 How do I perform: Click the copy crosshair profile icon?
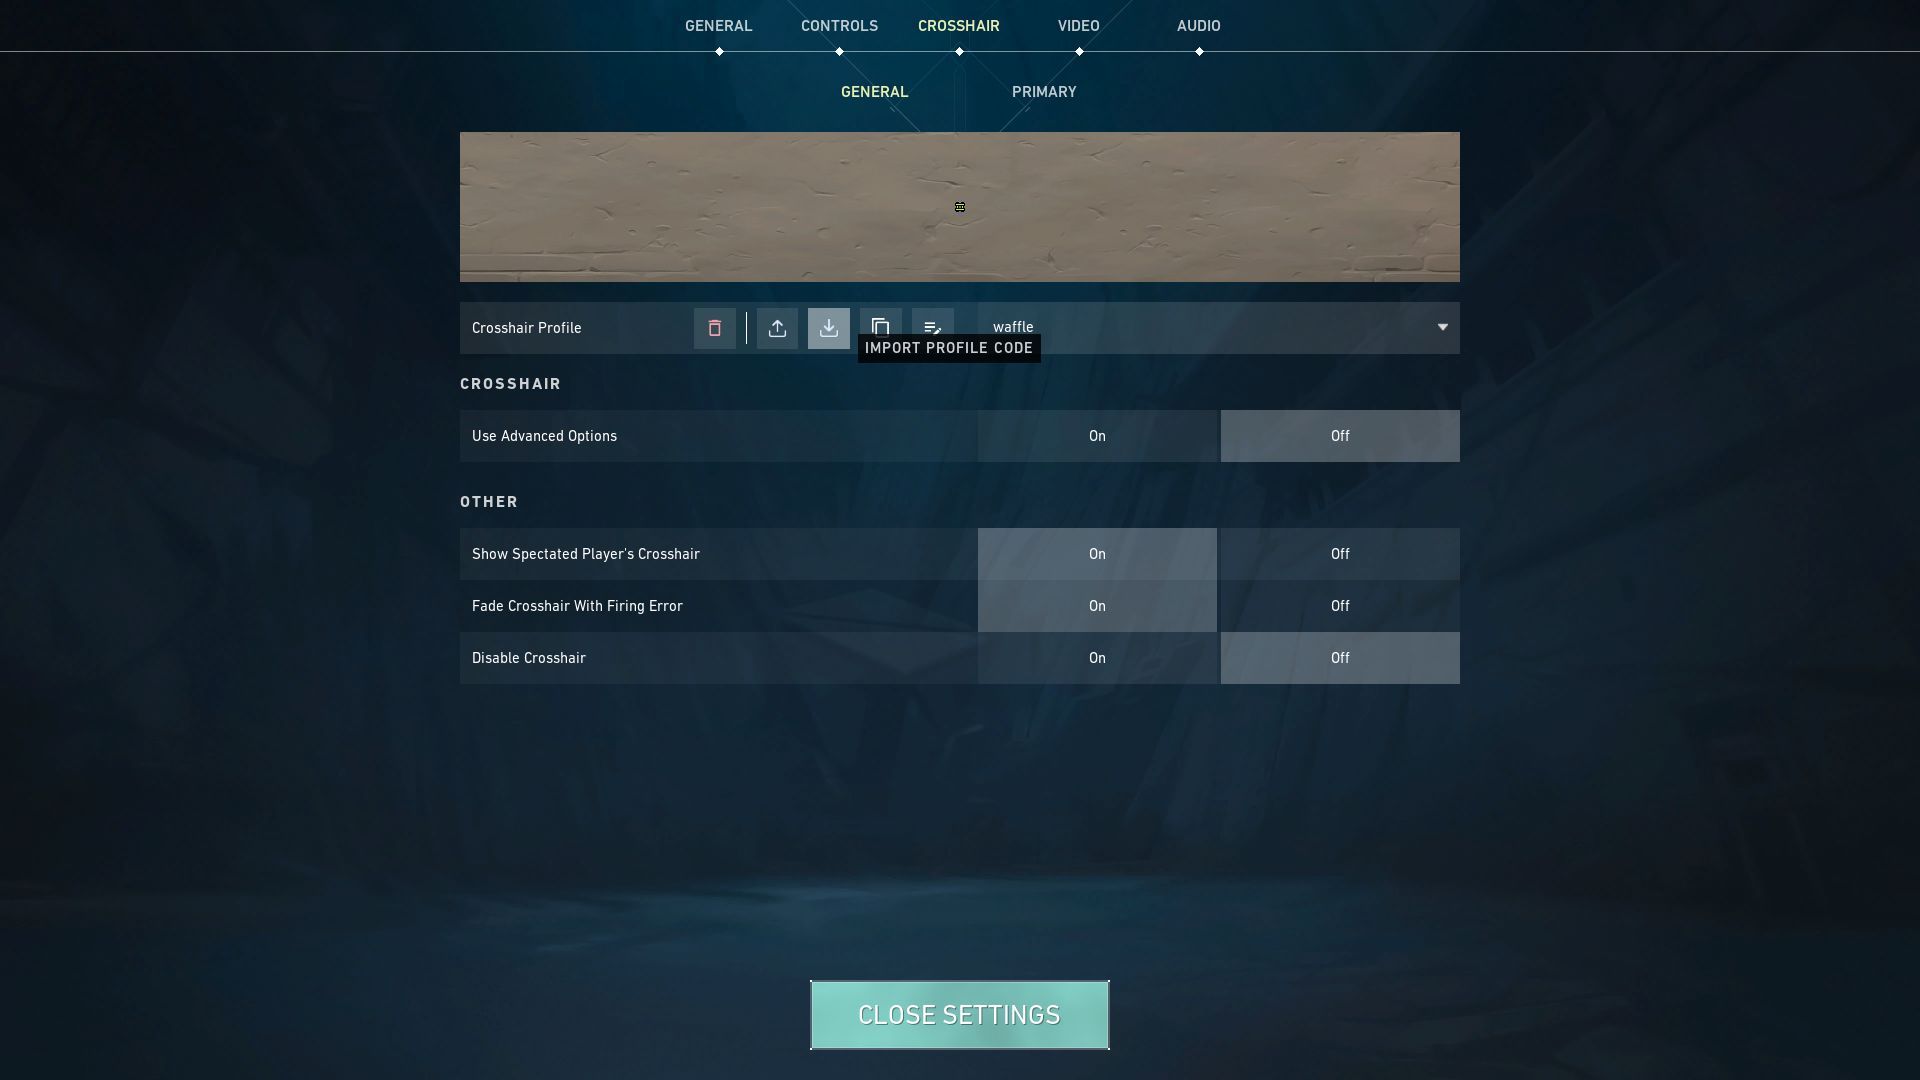pos(880,327)
